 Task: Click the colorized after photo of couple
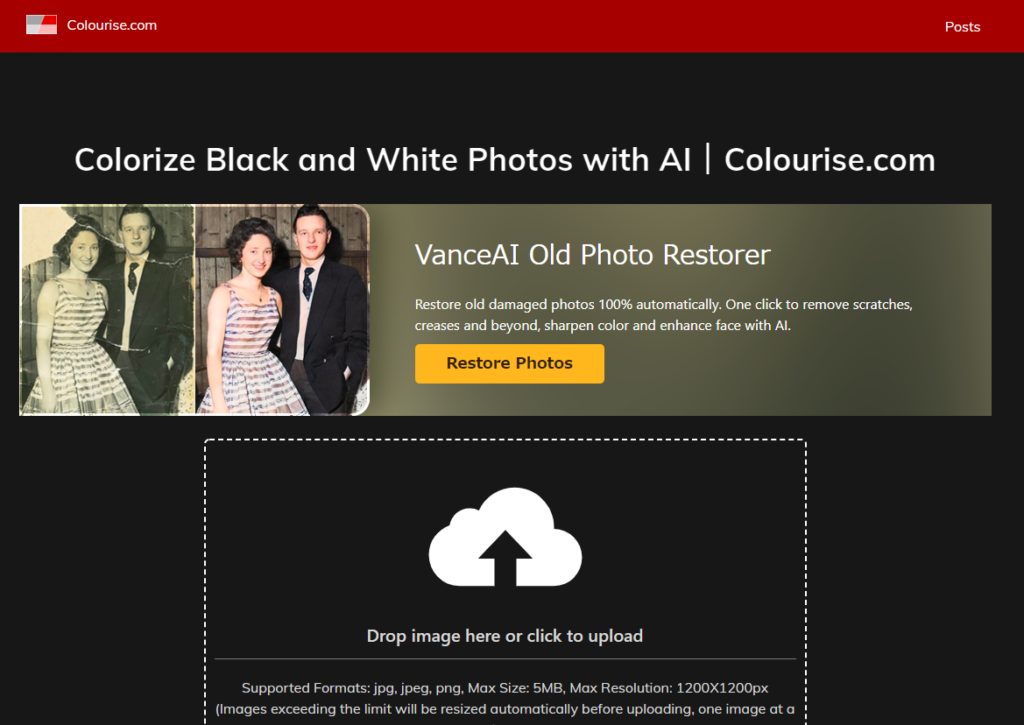(282, 310)
